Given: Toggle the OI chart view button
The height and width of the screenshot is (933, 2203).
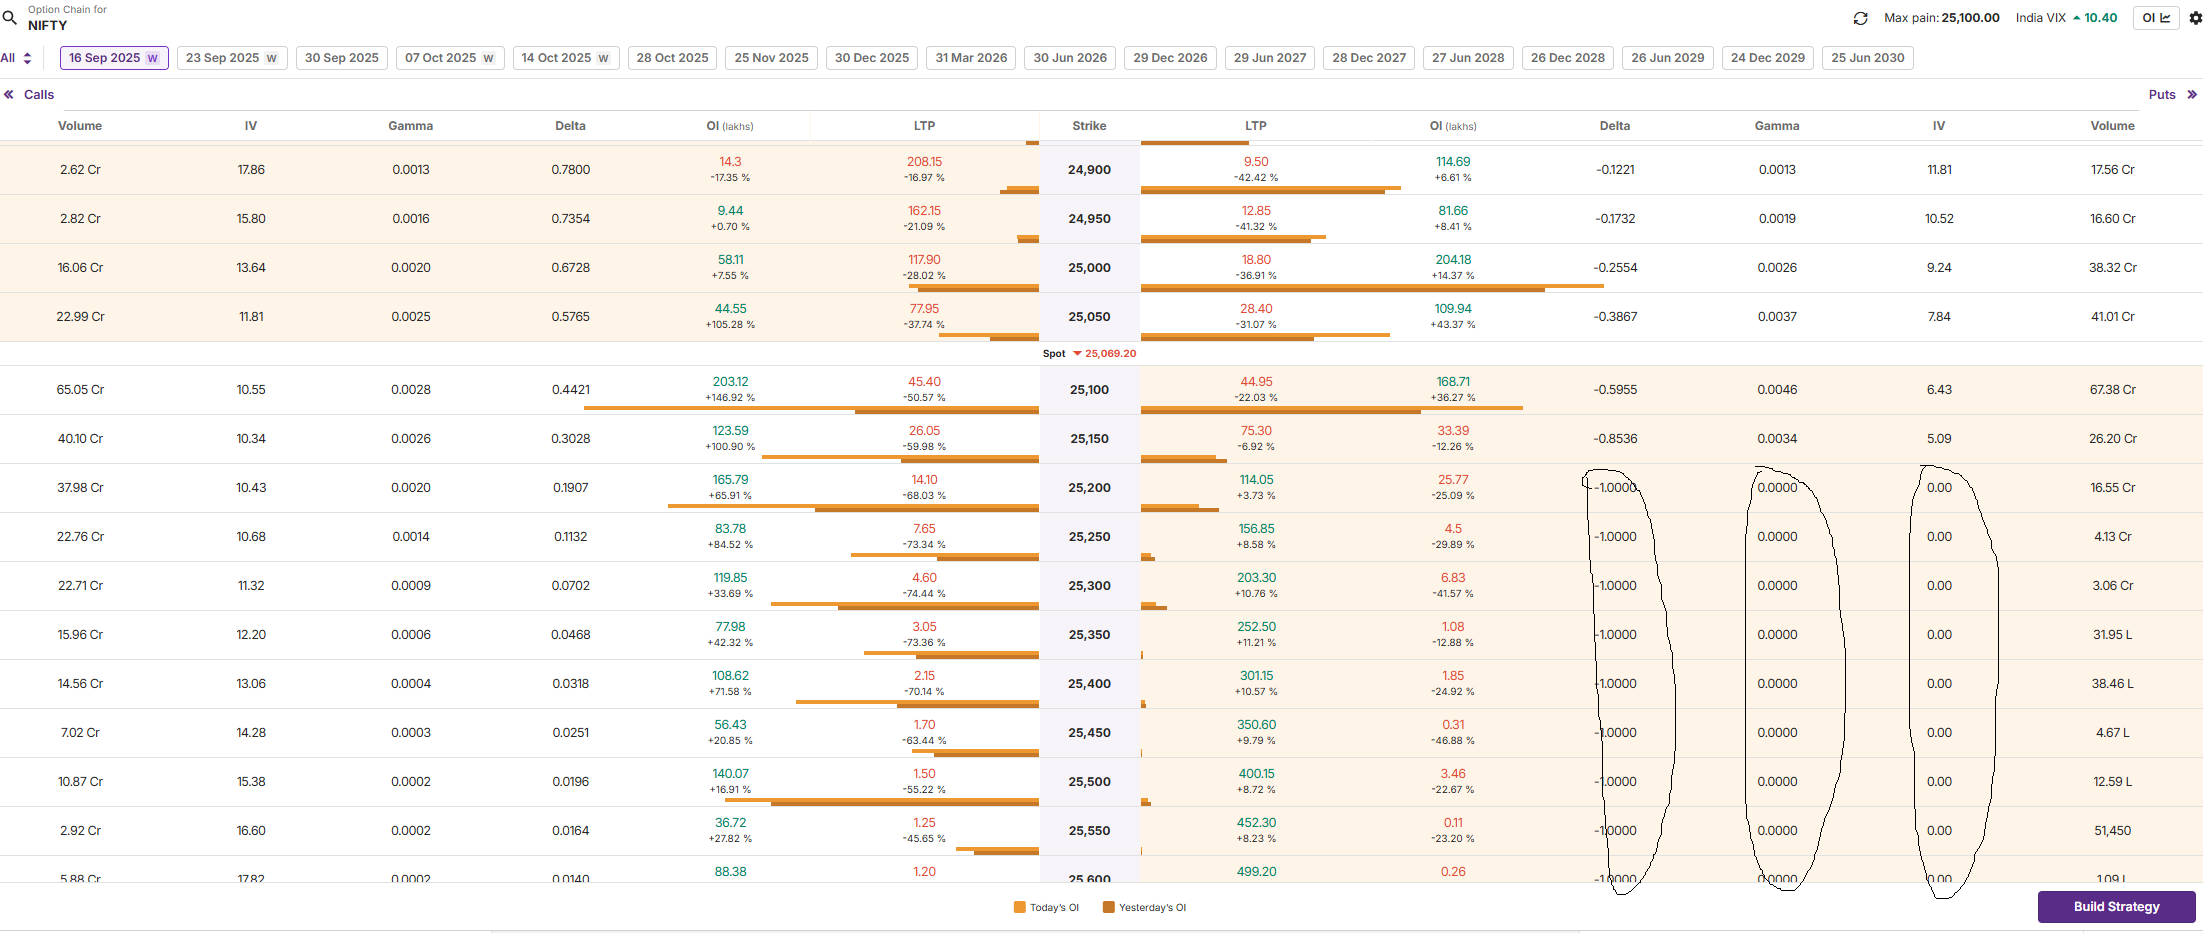Looking at the screenshot, I should 2155,18.
